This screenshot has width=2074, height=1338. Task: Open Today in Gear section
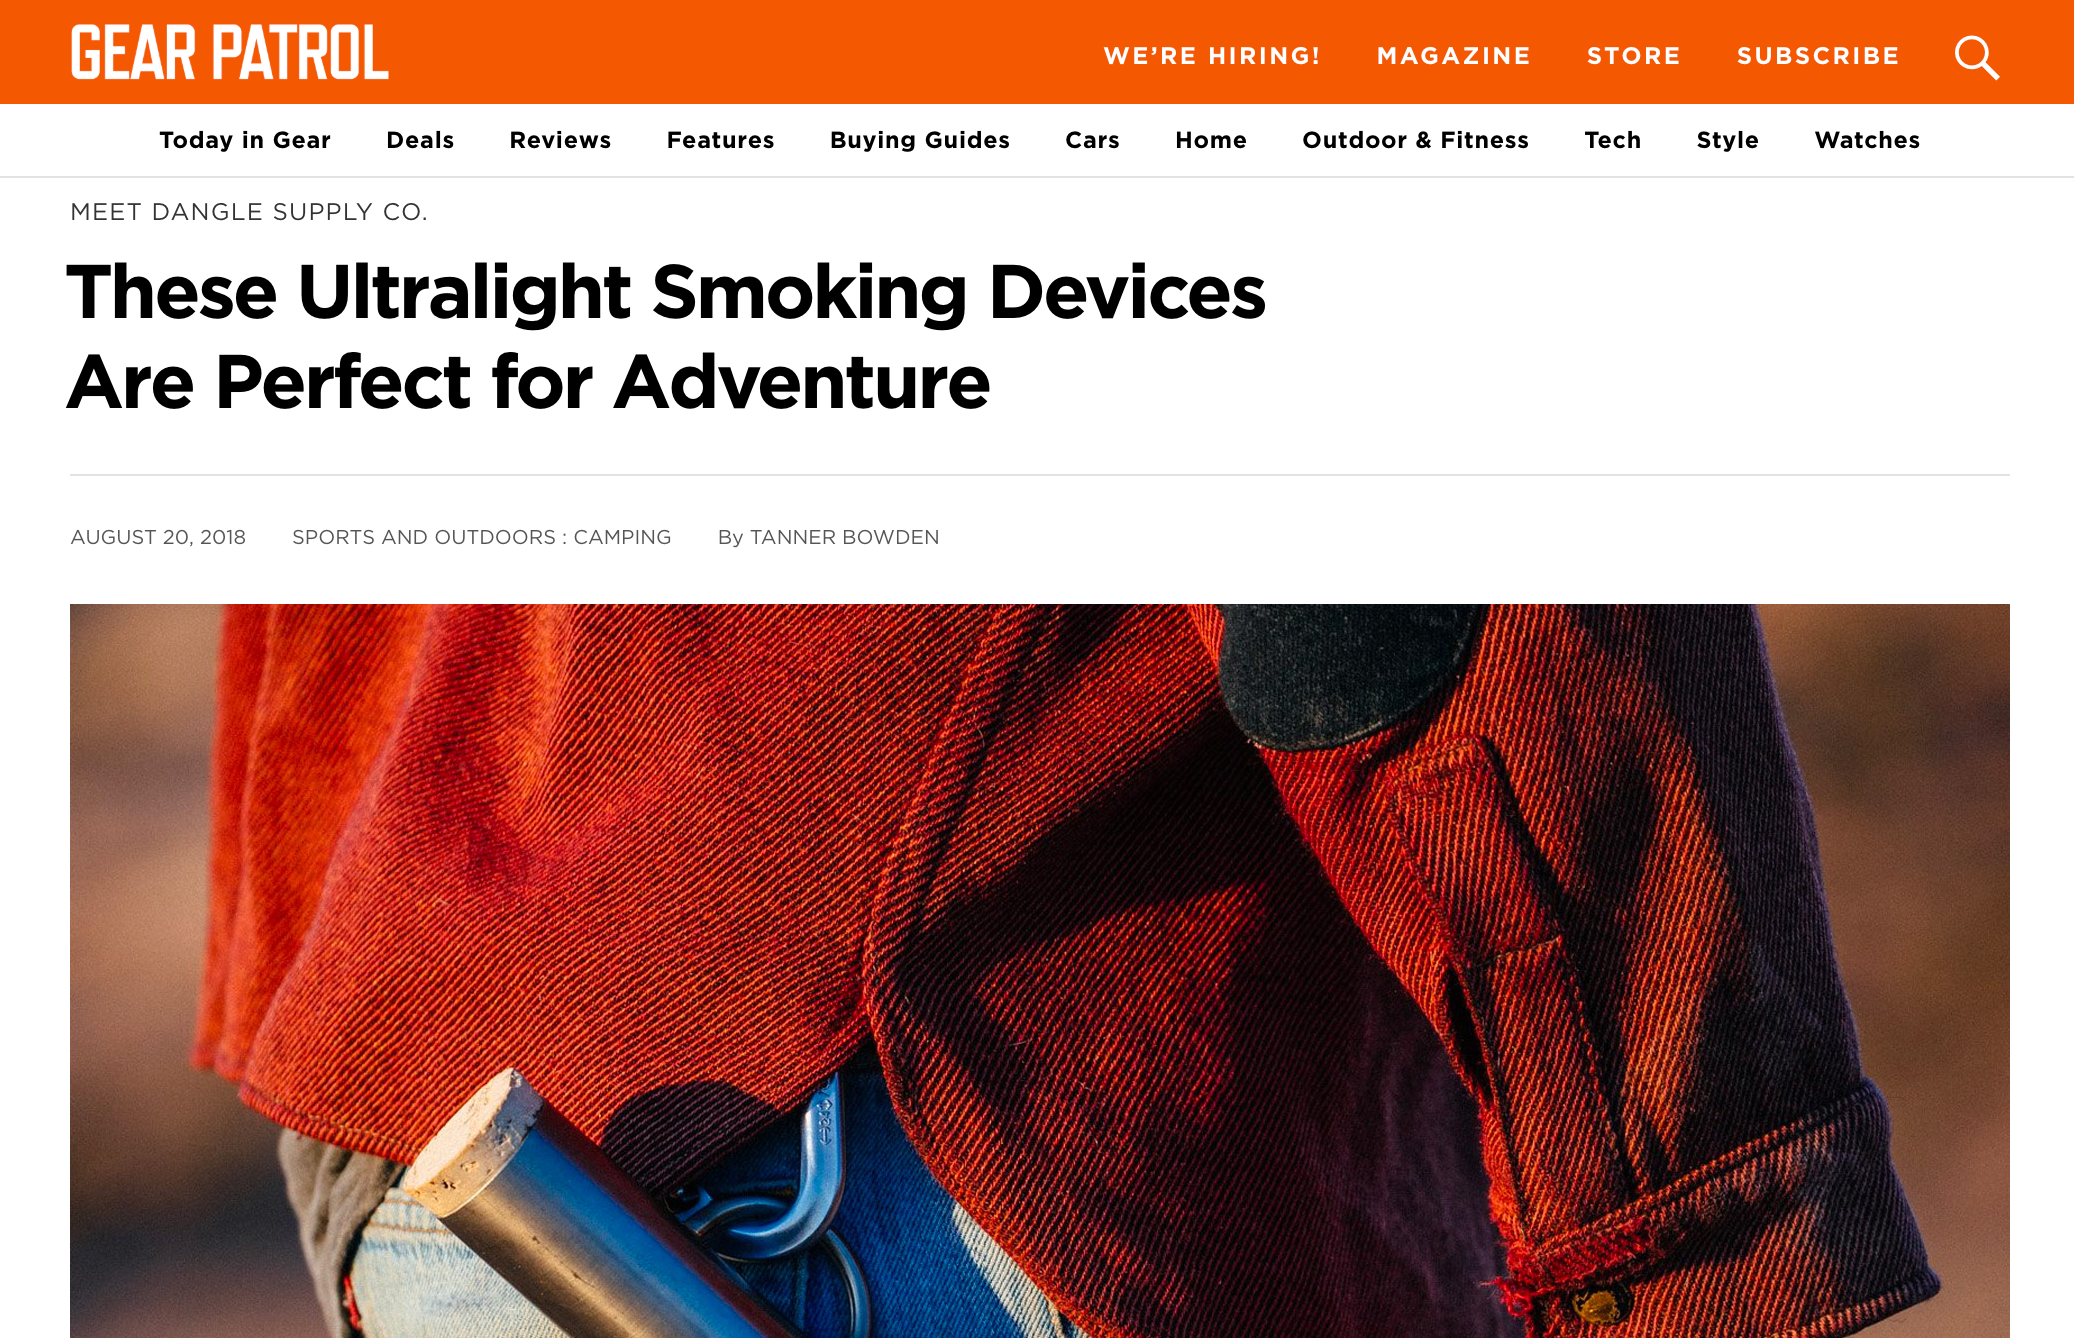coord(245,140)
